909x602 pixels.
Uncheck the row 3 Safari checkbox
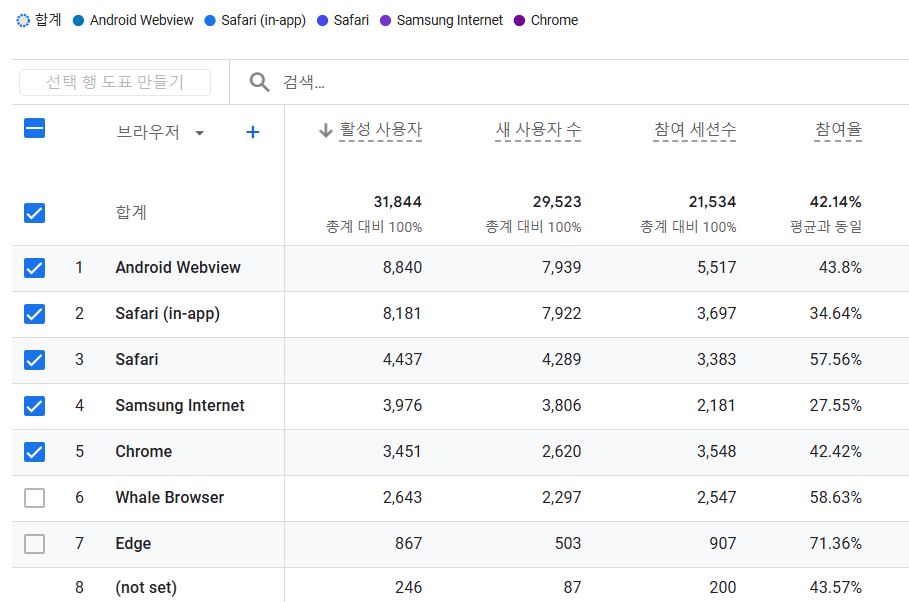coord(34,360)
